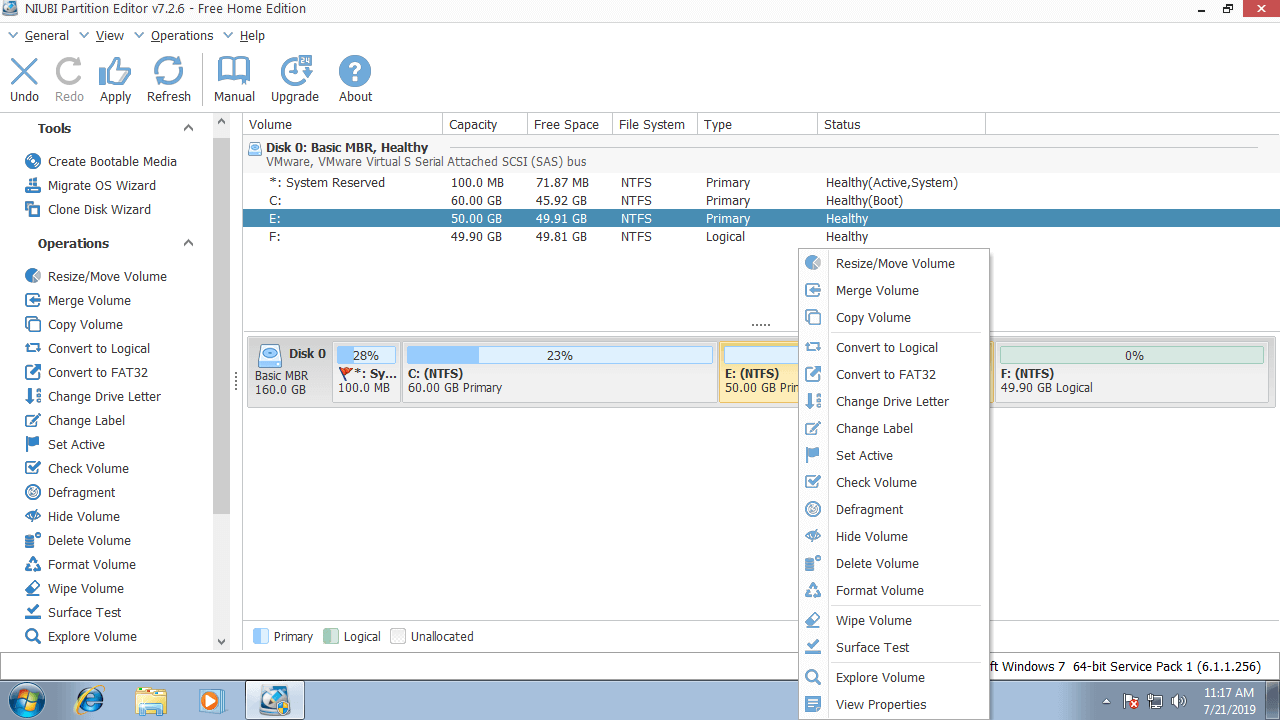Choose Format Volume in context menu
The height and width of the screenshot is (720, 1280).
[879, 590]
